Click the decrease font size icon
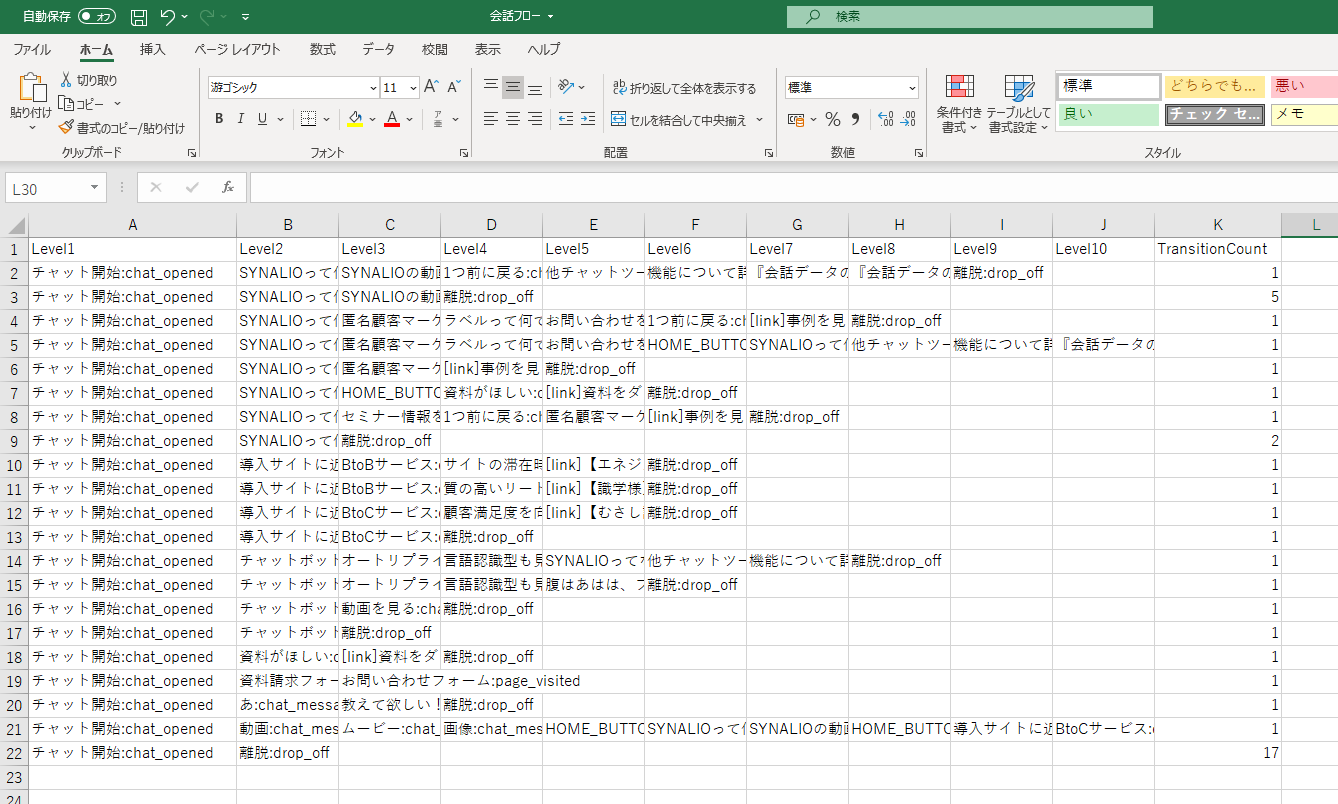This screenshot has height=804, width=1338. click(x=456, y=88)
